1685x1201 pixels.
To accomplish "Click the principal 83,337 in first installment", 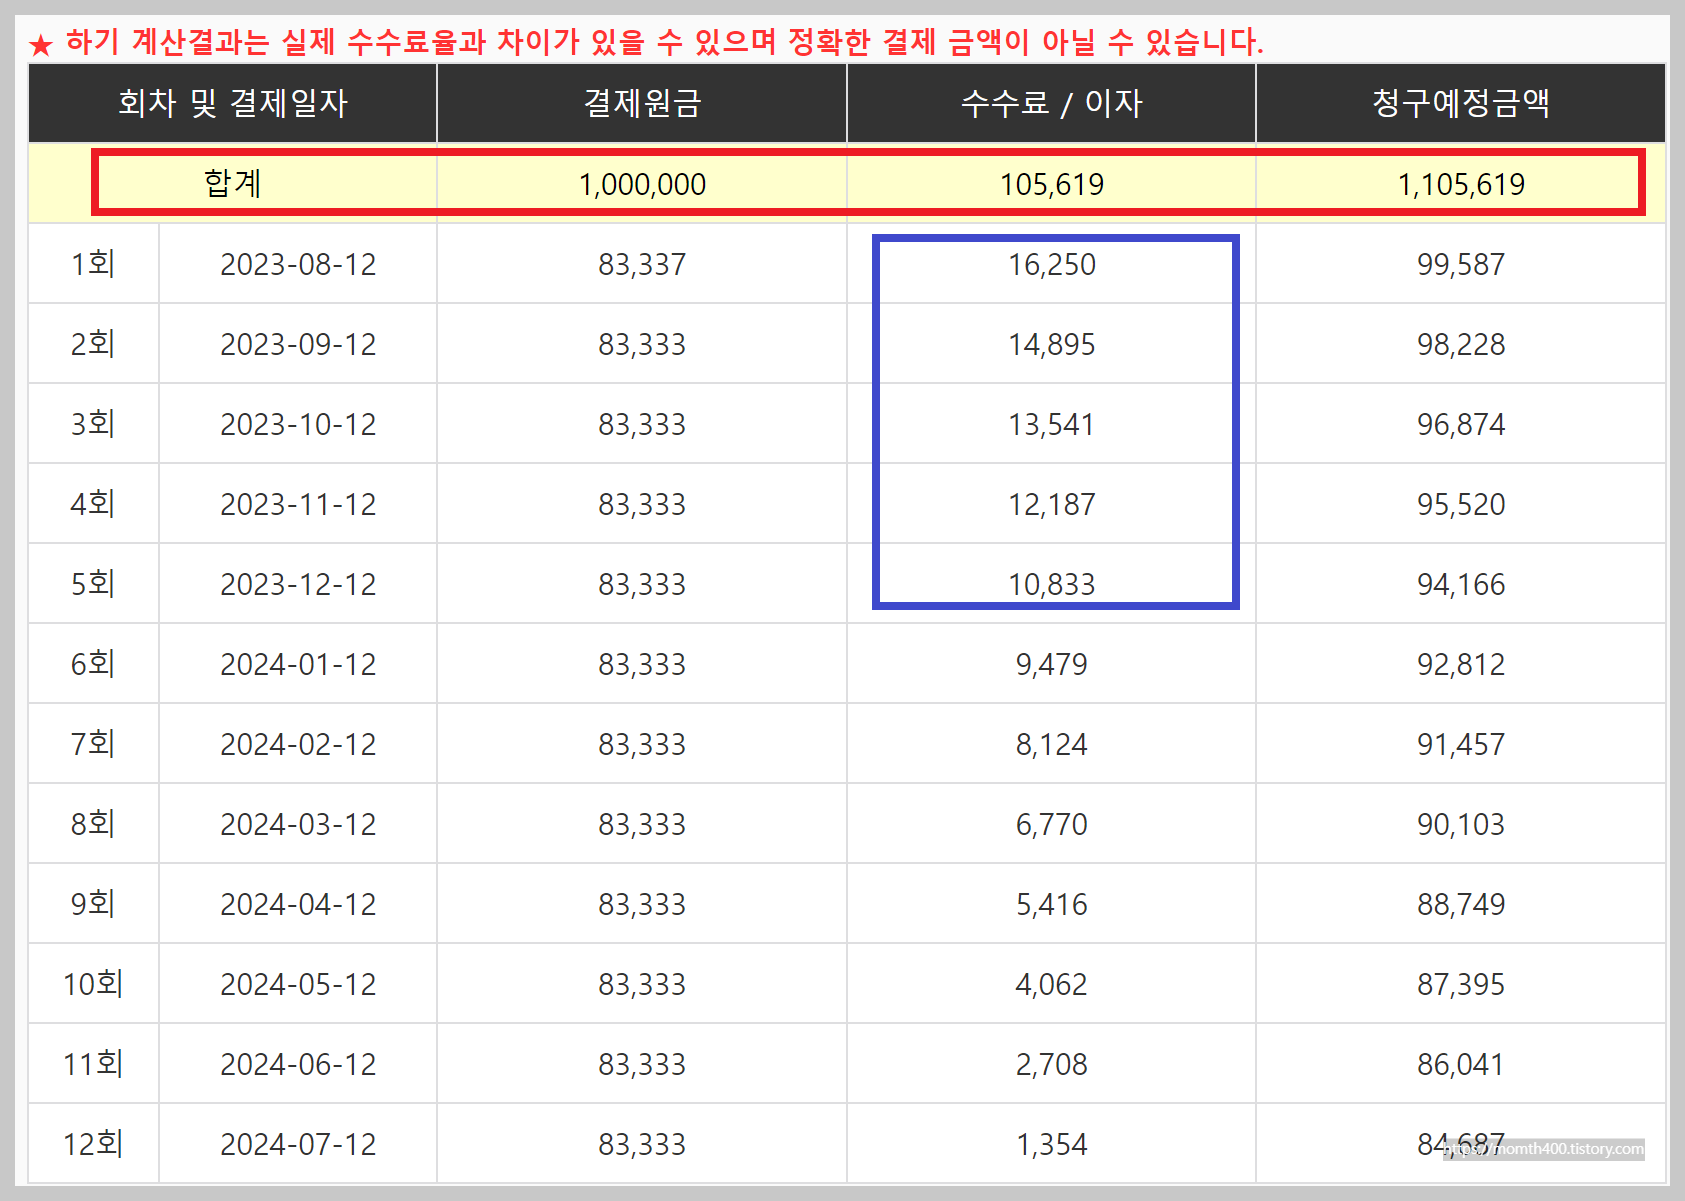I will tap(641, 264).
